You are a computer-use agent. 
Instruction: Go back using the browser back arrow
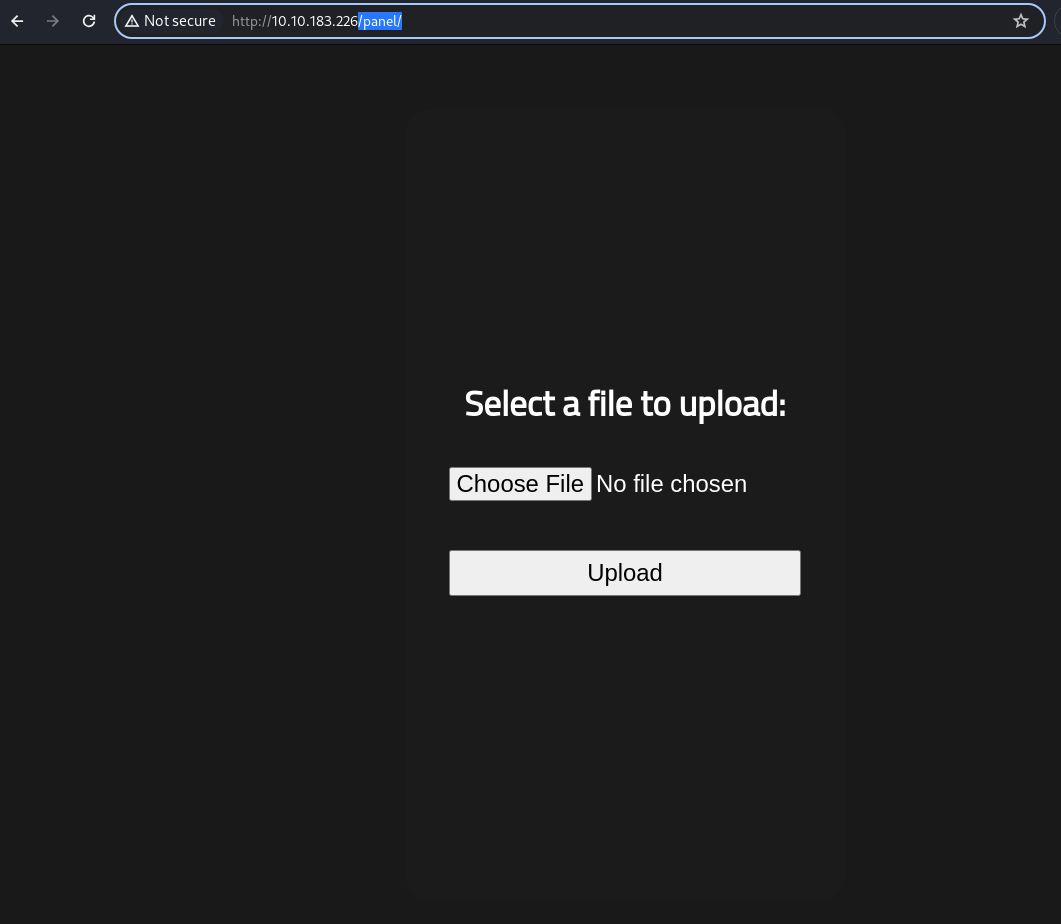[18, 21]
